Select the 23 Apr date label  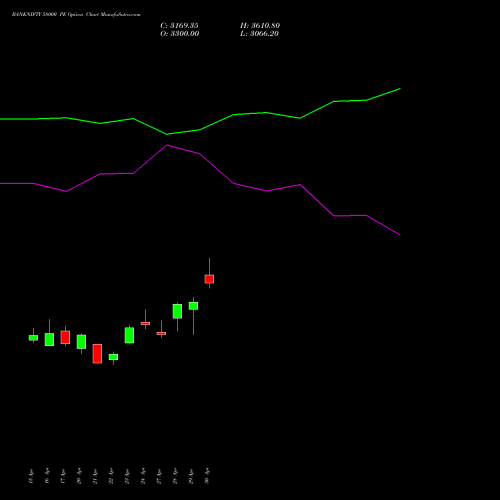127,477
